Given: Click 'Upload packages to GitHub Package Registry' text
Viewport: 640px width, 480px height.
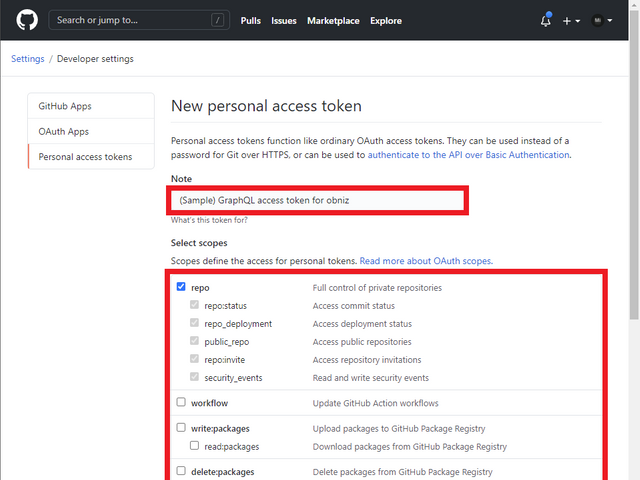Looking at the screenshot, I should [x=399, y=429].
